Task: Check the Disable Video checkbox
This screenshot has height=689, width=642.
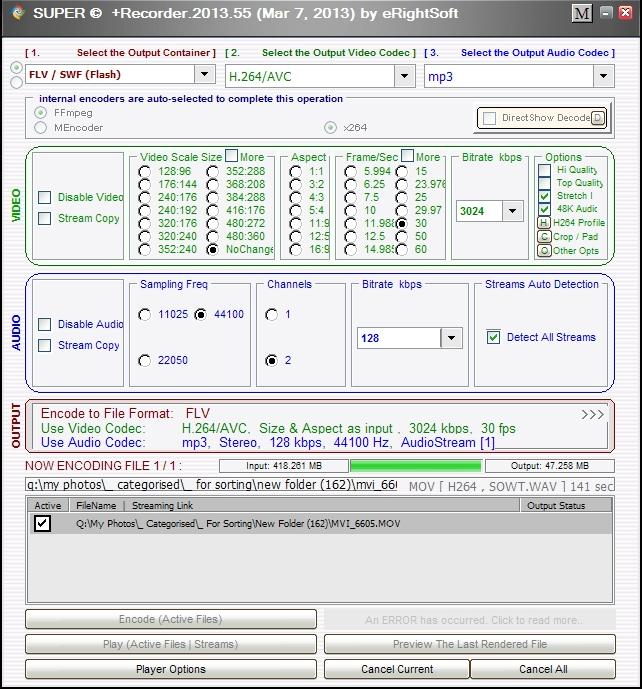Action: (x=44, y=197)
